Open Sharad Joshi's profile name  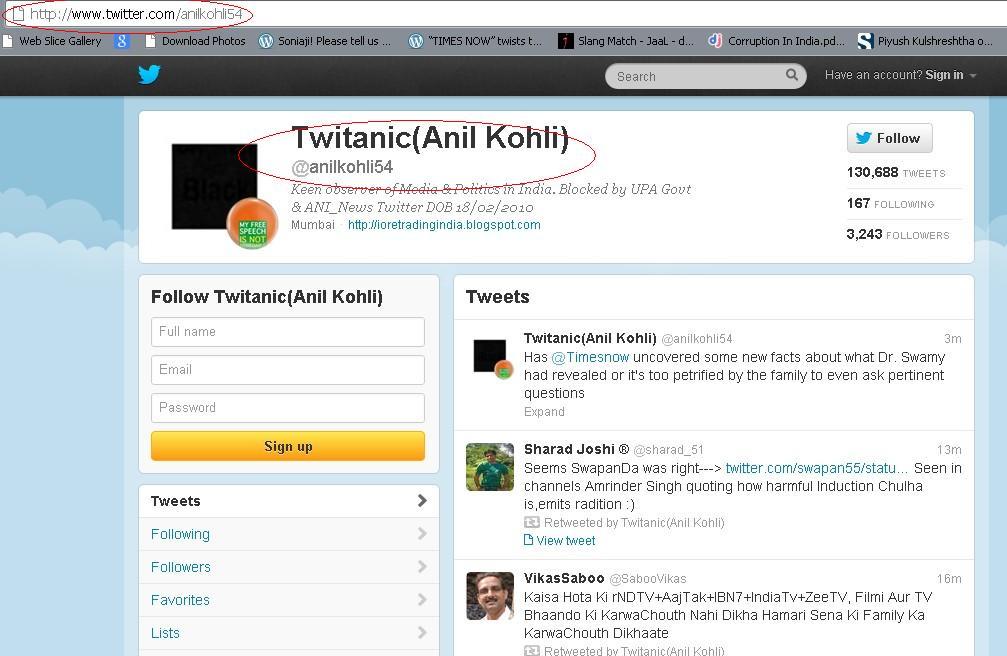577,449
